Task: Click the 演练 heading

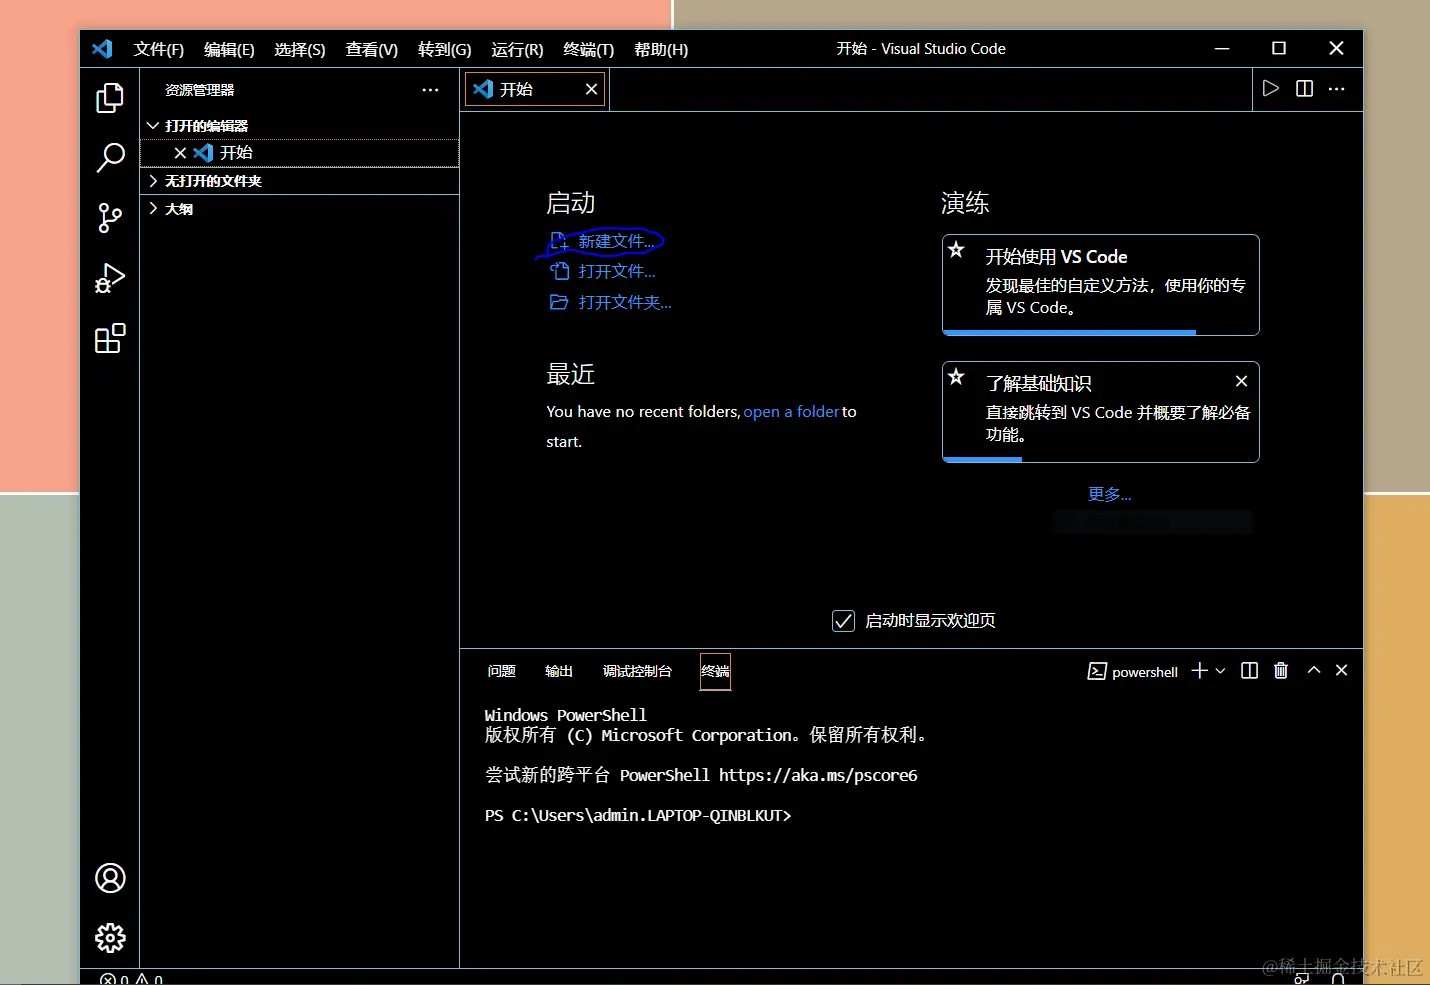Action: pos(965,203)
